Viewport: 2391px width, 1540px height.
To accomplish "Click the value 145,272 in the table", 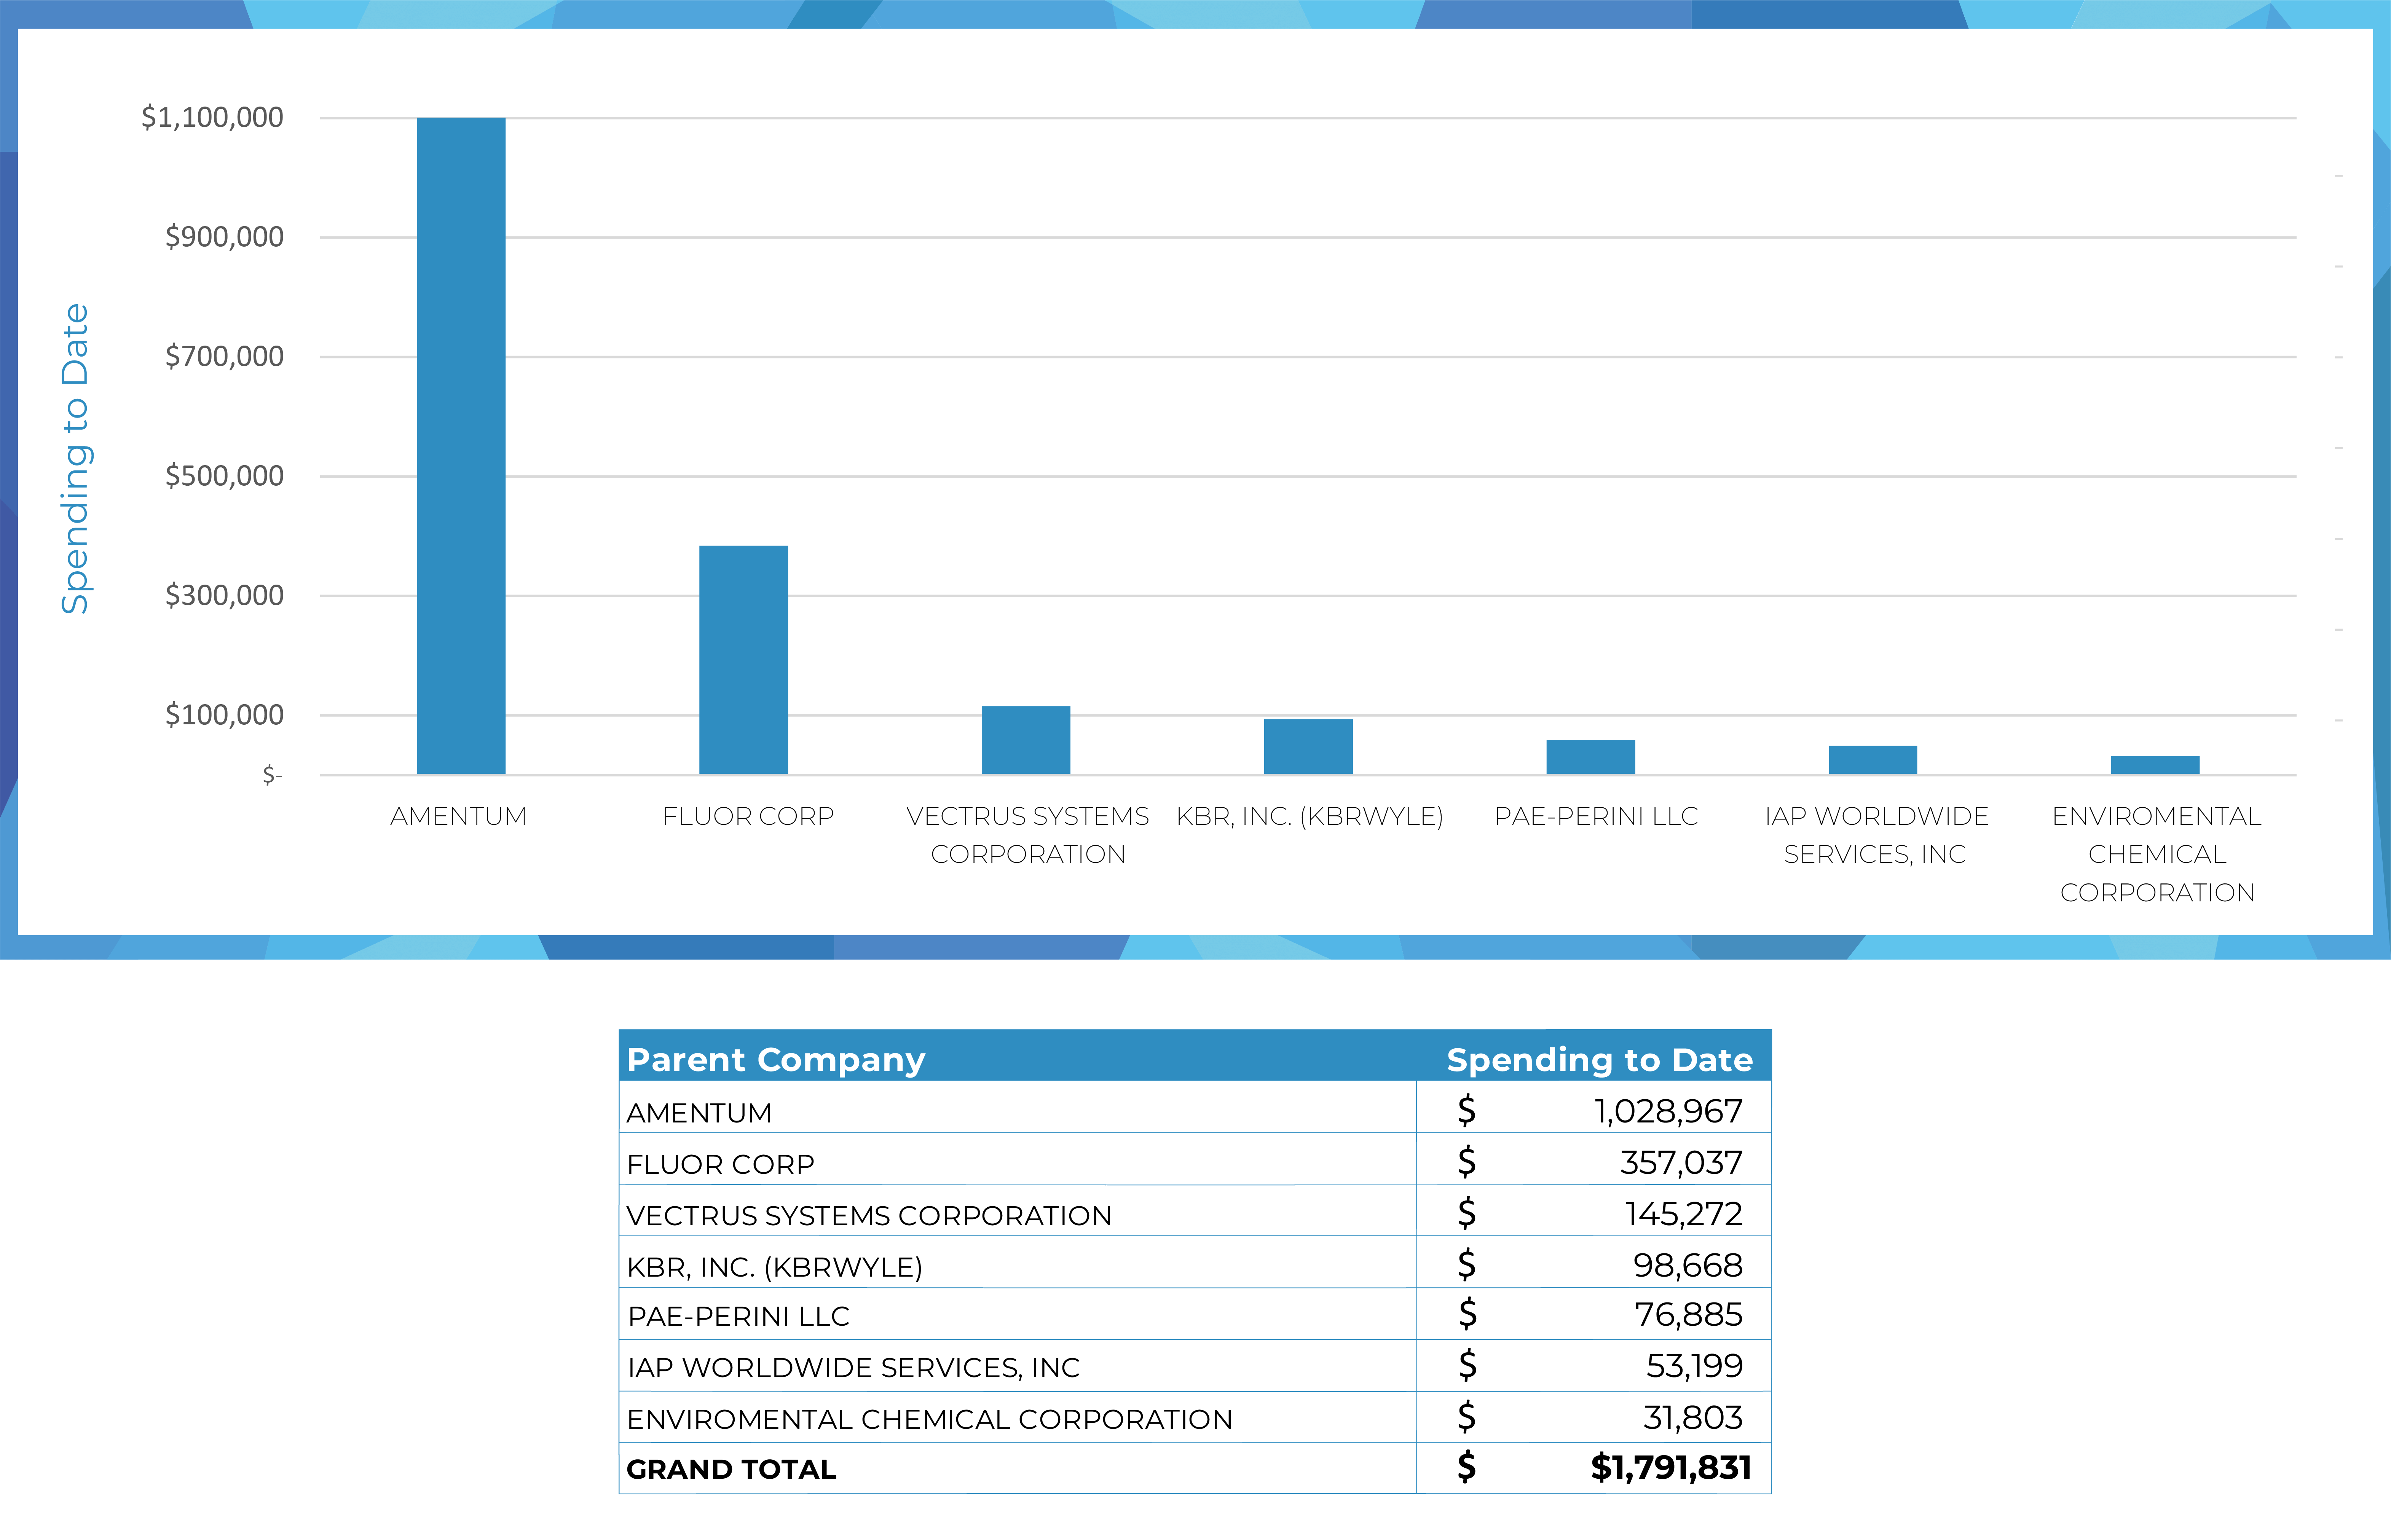I will pyautogui.click(x=1684, y=1214).
